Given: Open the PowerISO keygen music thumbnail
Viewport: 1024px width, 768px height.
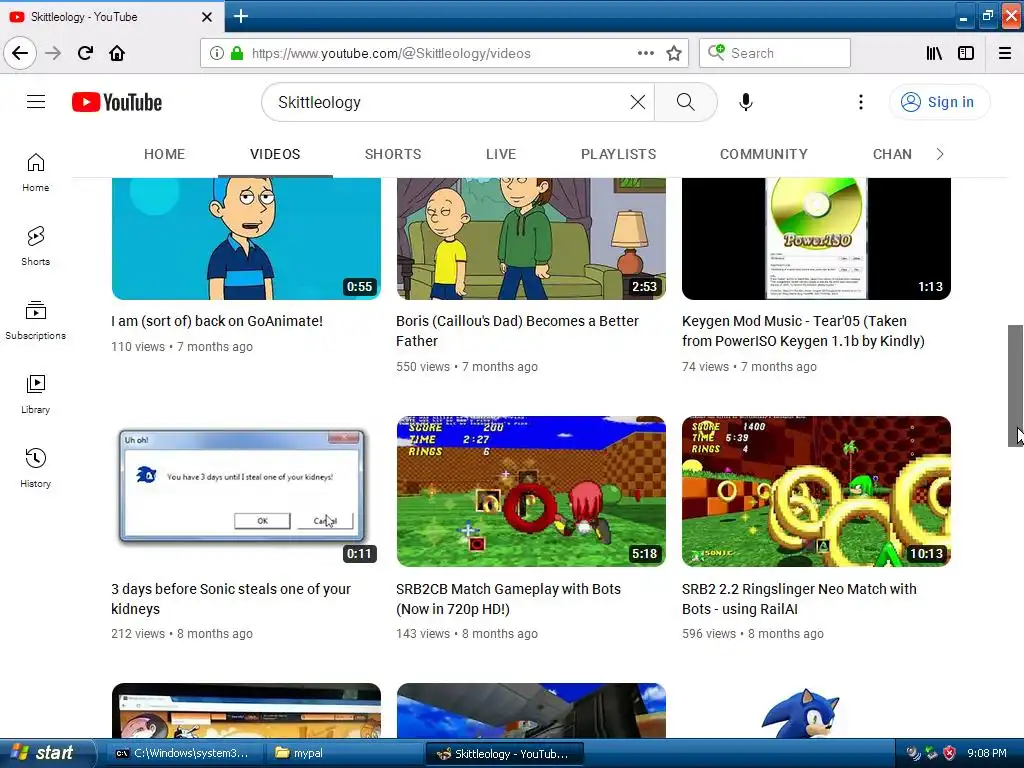Looking at the screenshot, I should tap(816, 238).
